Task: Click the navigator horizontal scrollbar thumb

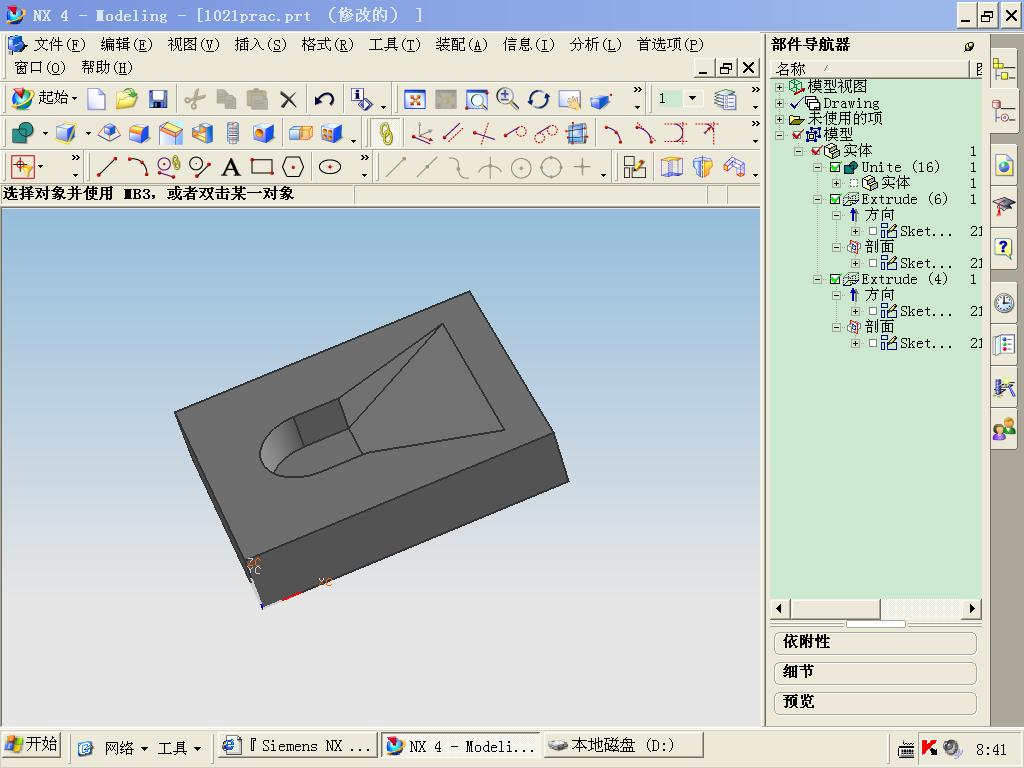Action: pyautogui.click(x=835, y=609)
